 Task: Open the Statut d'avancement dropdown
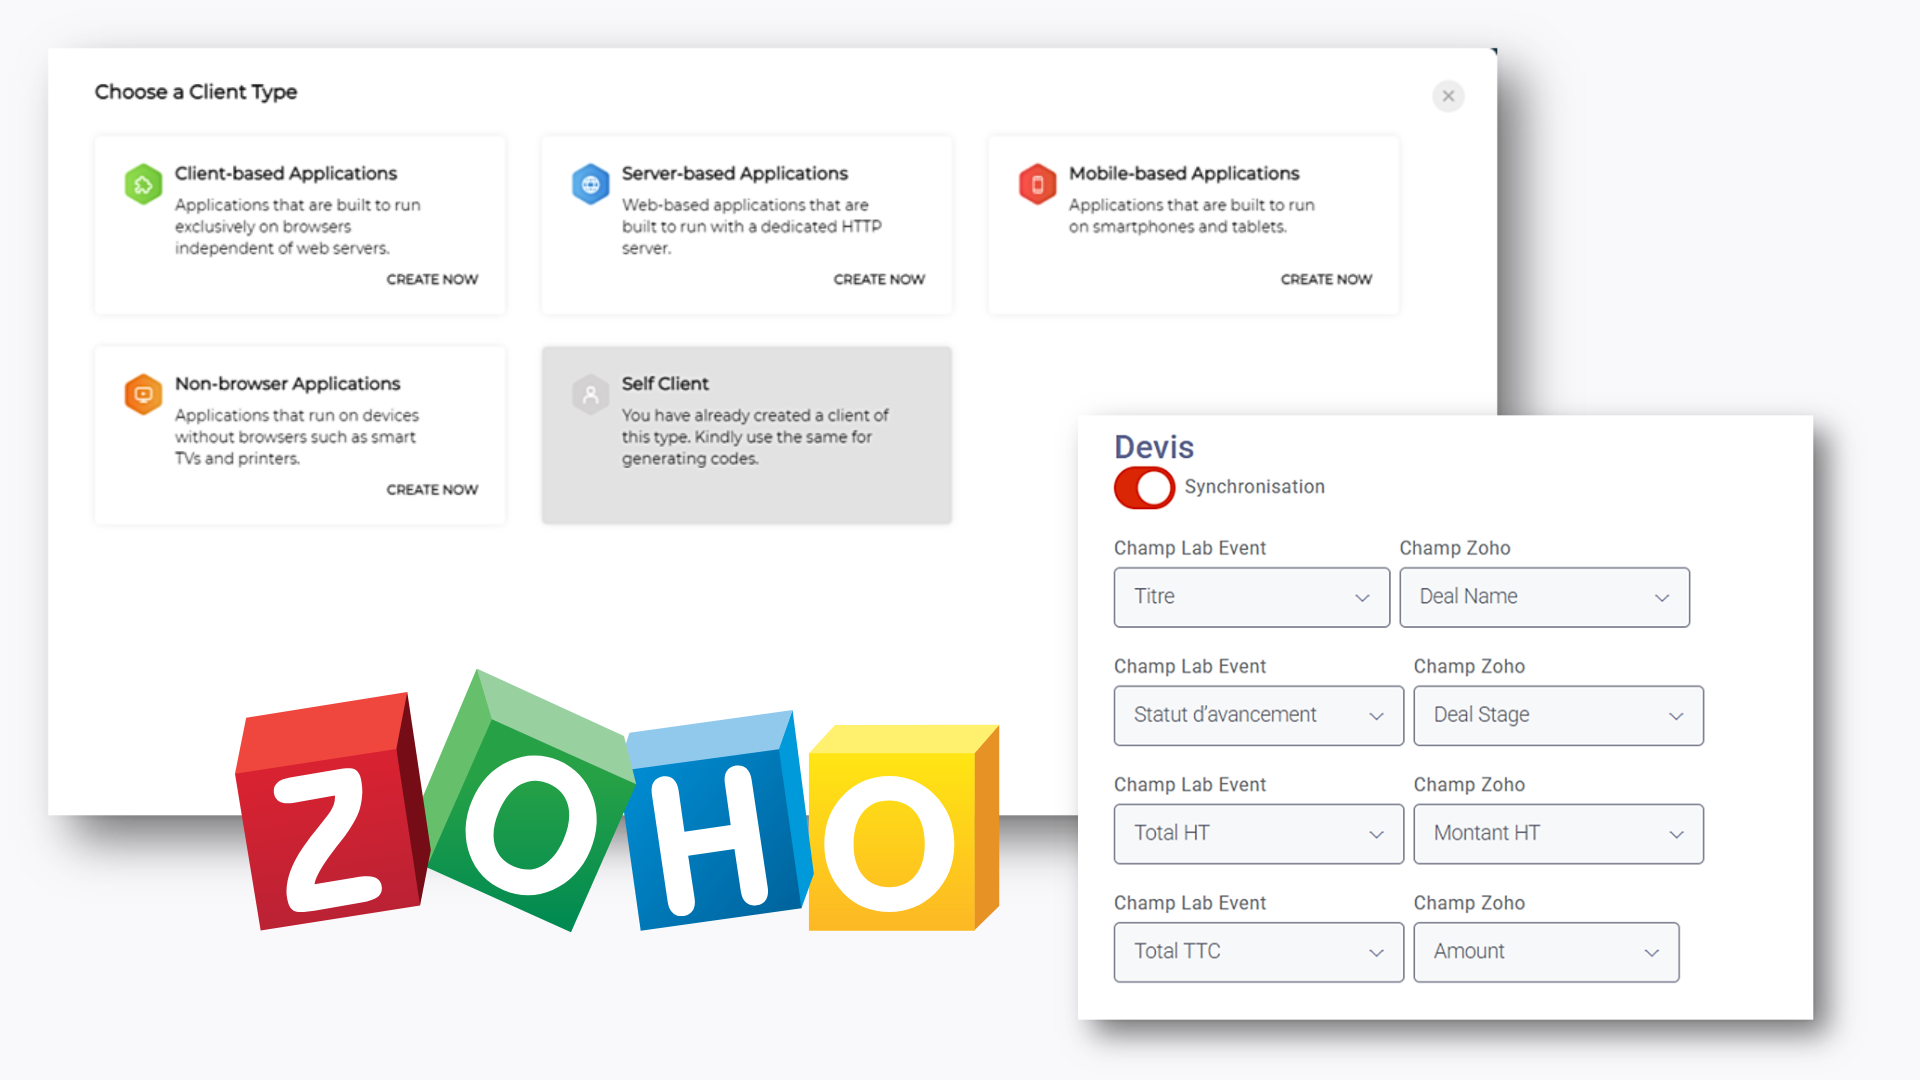(x=1259, y=715)
